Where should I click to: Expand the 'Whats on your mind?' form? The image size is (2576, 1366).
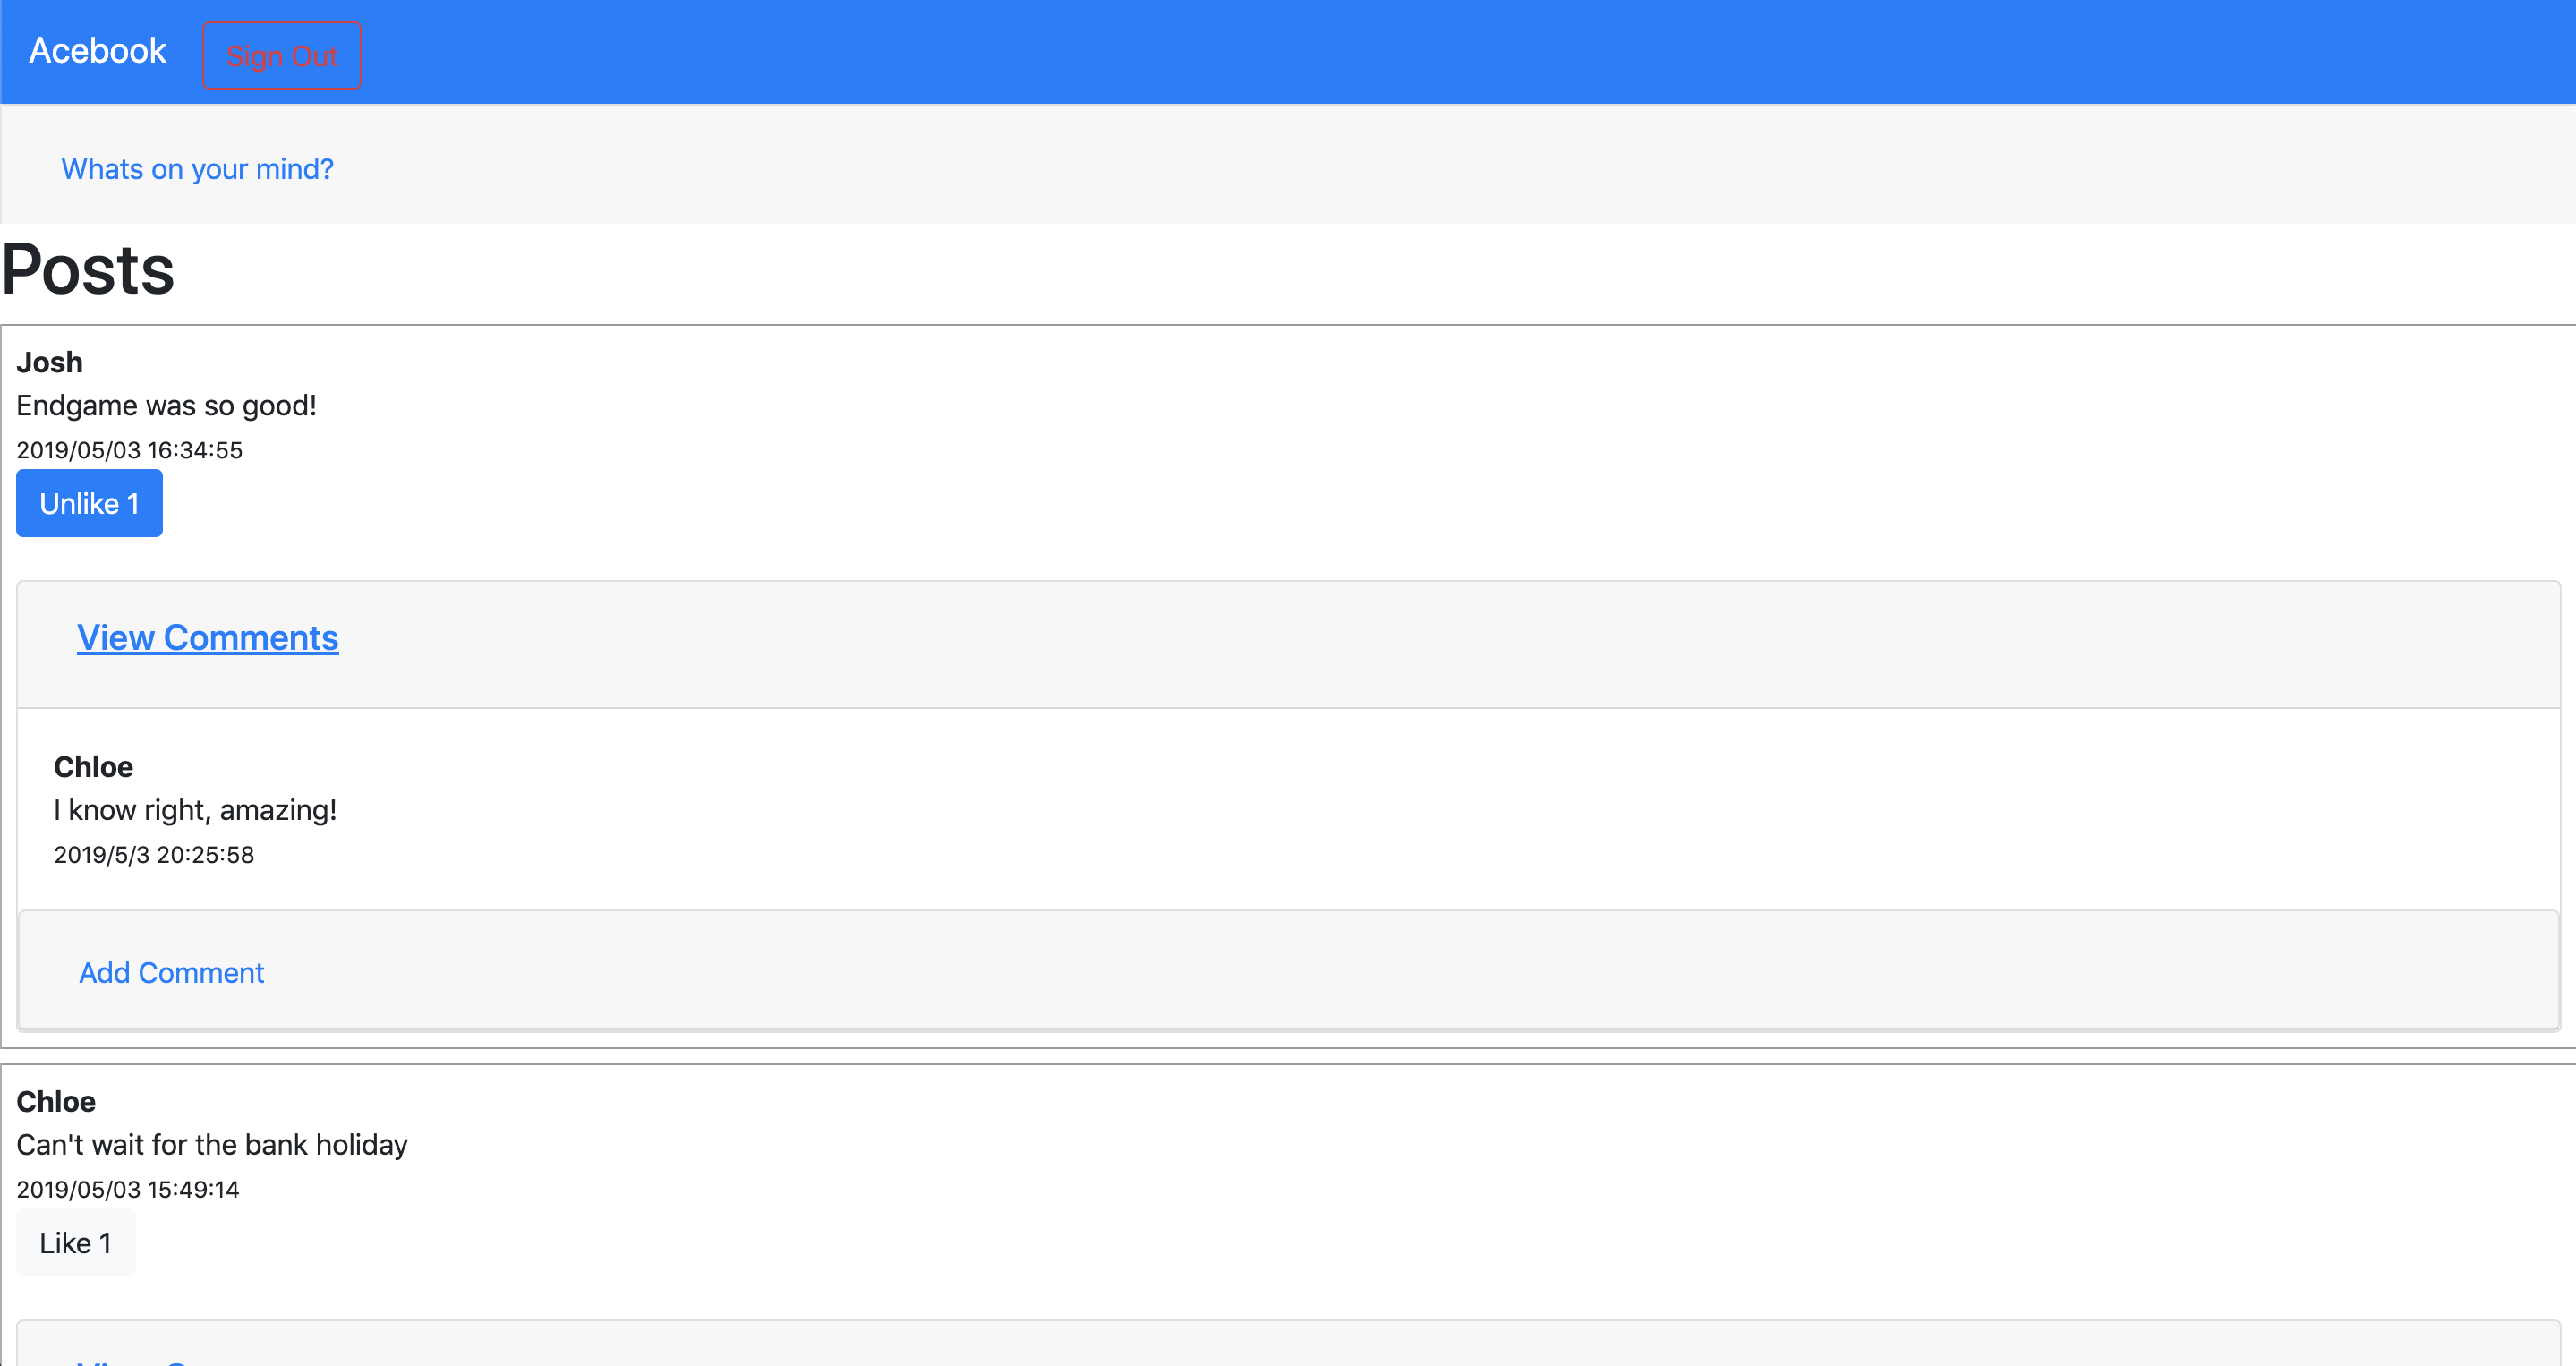coord(197,169)
